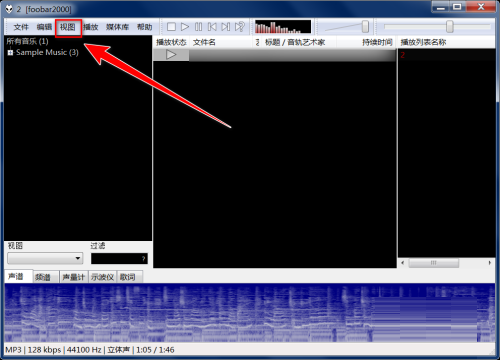Click right arrow of playlist list scrollbar
The height and width of the screenshot is (360, 500).
point(490,263)
